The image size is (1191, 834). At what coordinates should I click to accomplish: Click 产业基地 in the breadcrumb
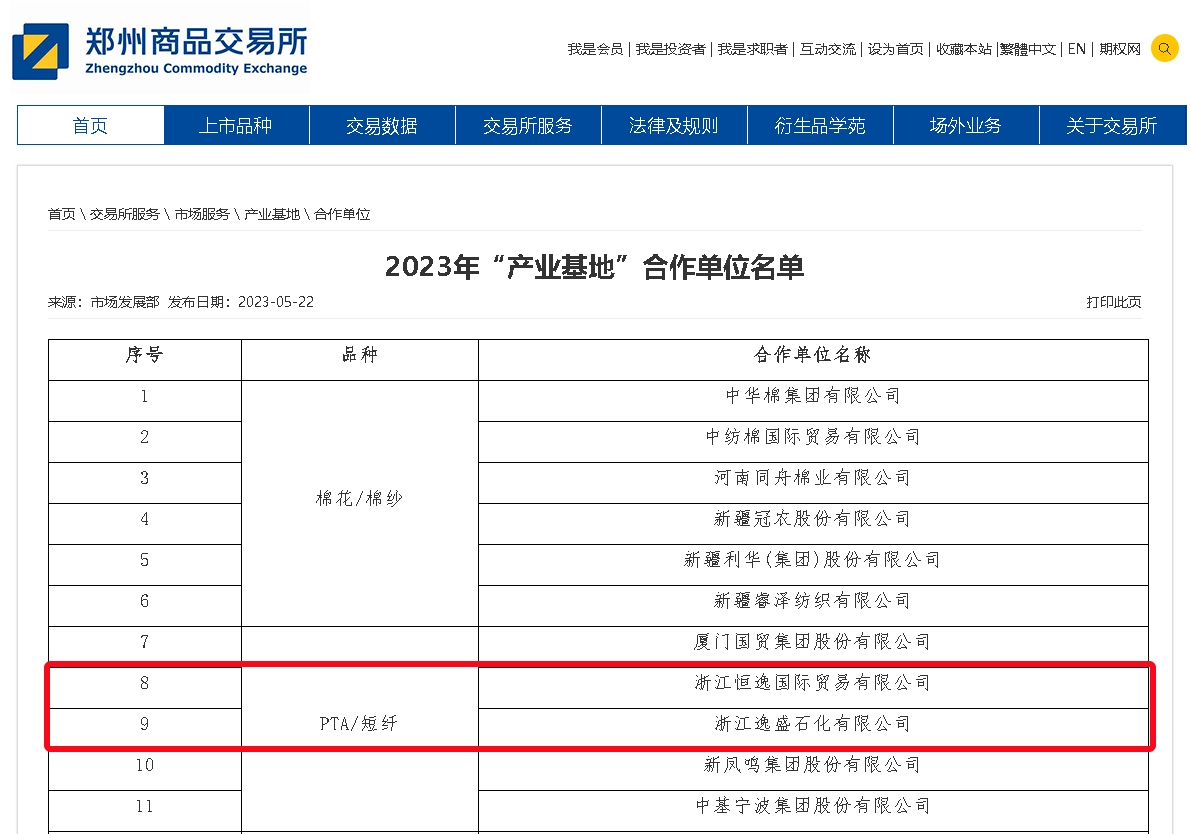click(x=272, y=214)
